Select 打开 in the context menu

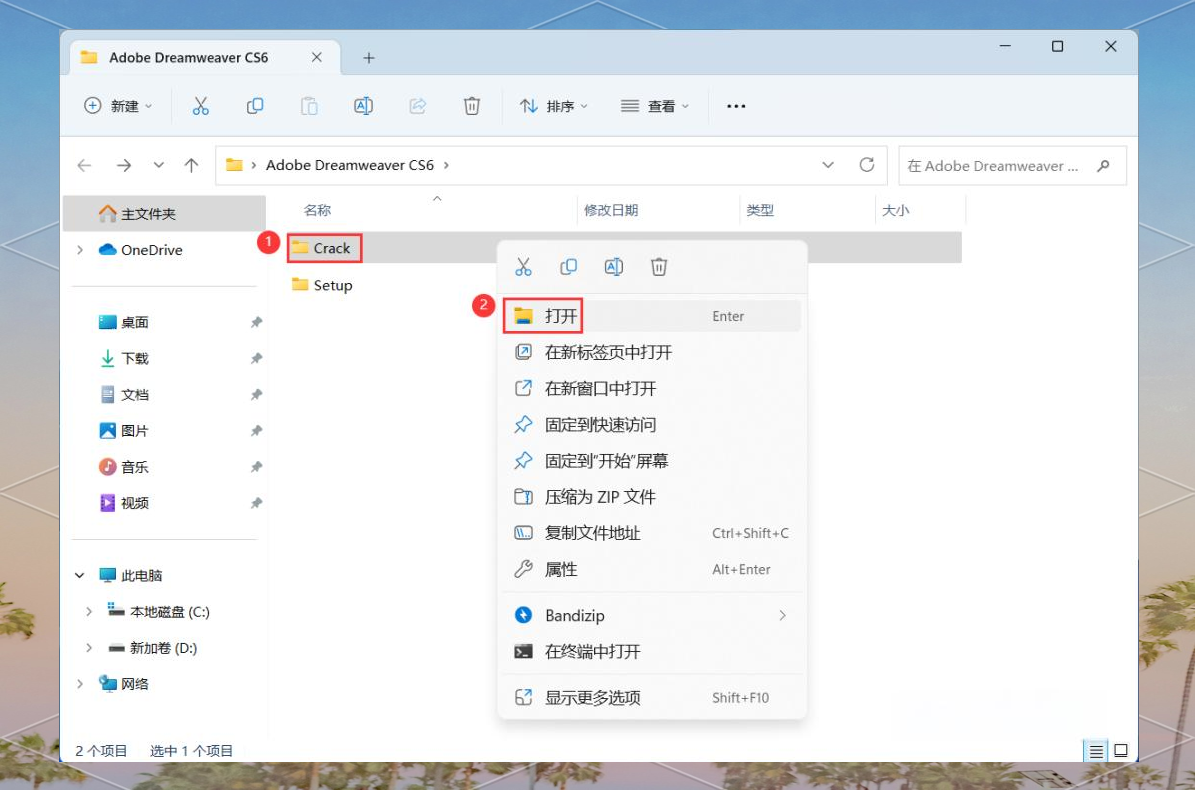(652, 315)
